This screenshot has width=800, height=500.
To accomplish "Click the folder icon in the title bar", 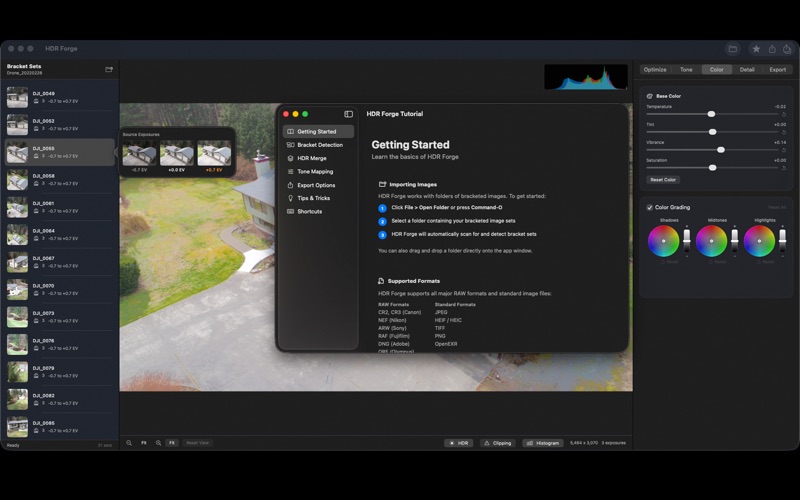I will [733, 49].
